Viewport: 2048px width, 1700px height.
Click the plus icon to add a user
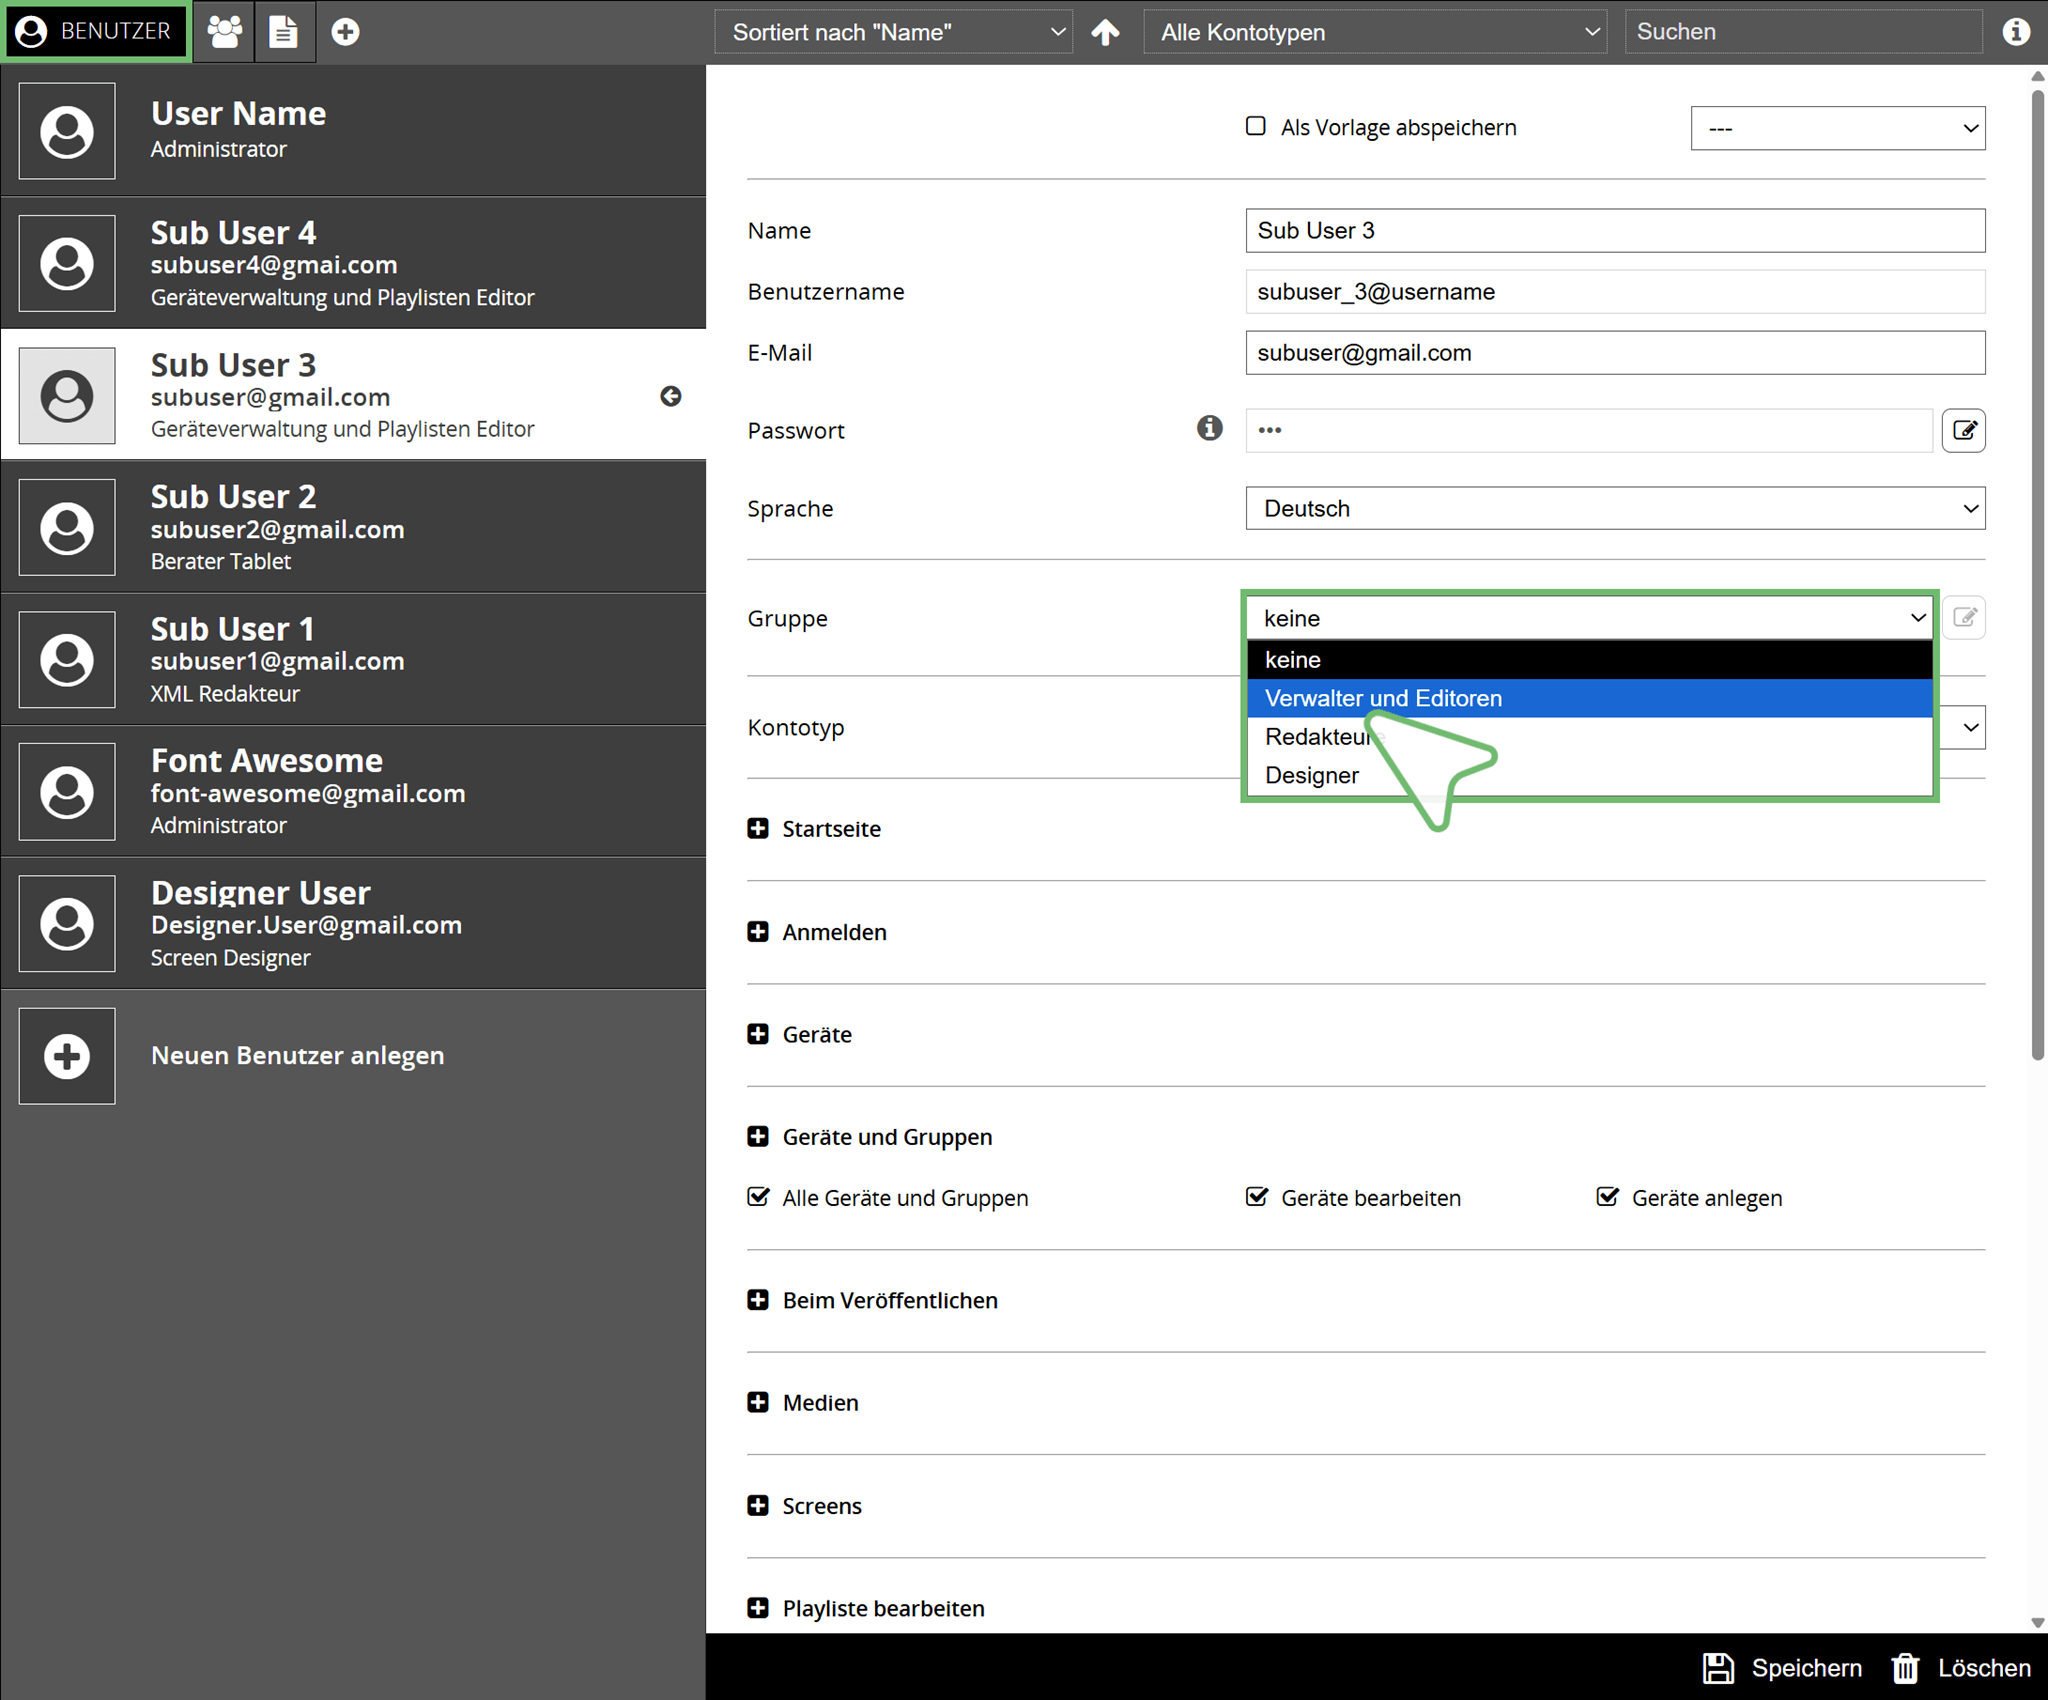[x=346, y=32]
